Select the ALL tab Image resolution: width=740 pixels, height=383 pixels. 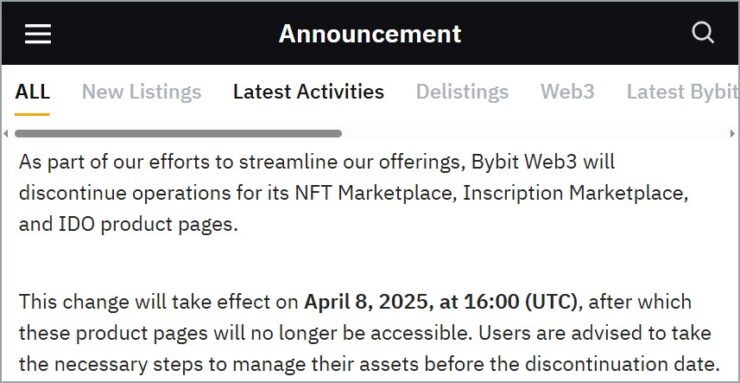32,92
